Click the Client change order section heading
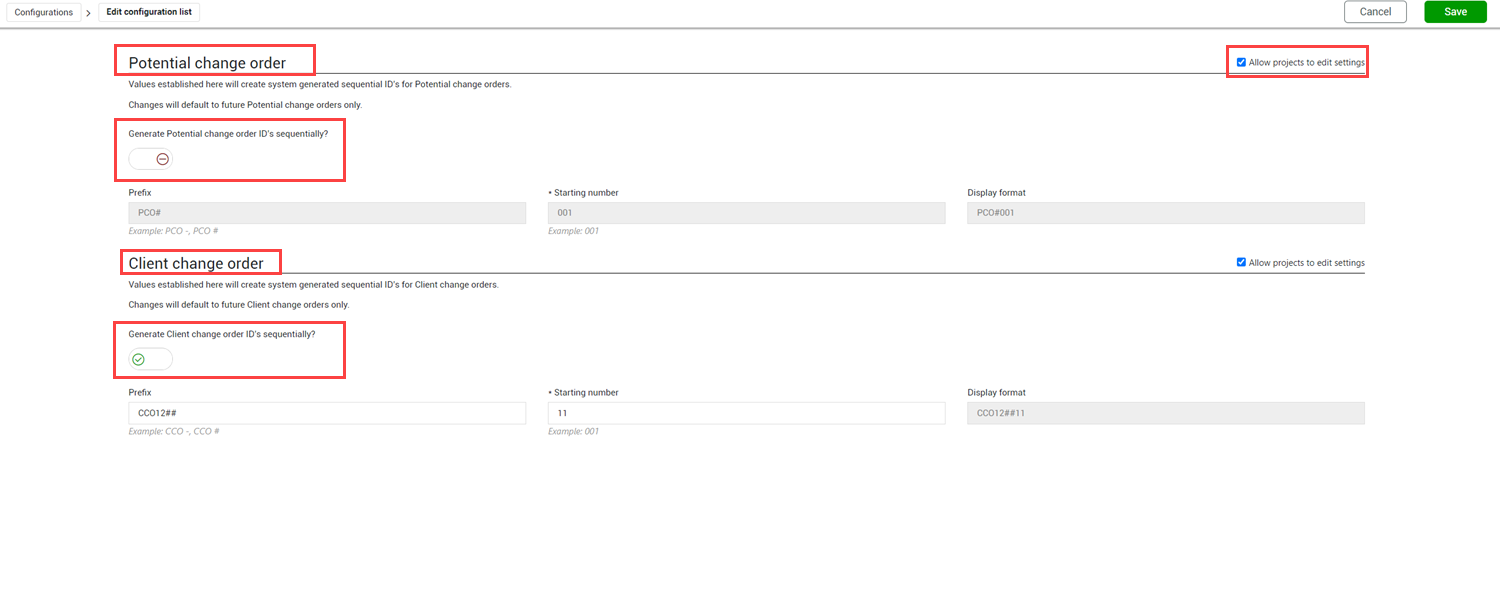1500x590 pixels. [196, 263]
